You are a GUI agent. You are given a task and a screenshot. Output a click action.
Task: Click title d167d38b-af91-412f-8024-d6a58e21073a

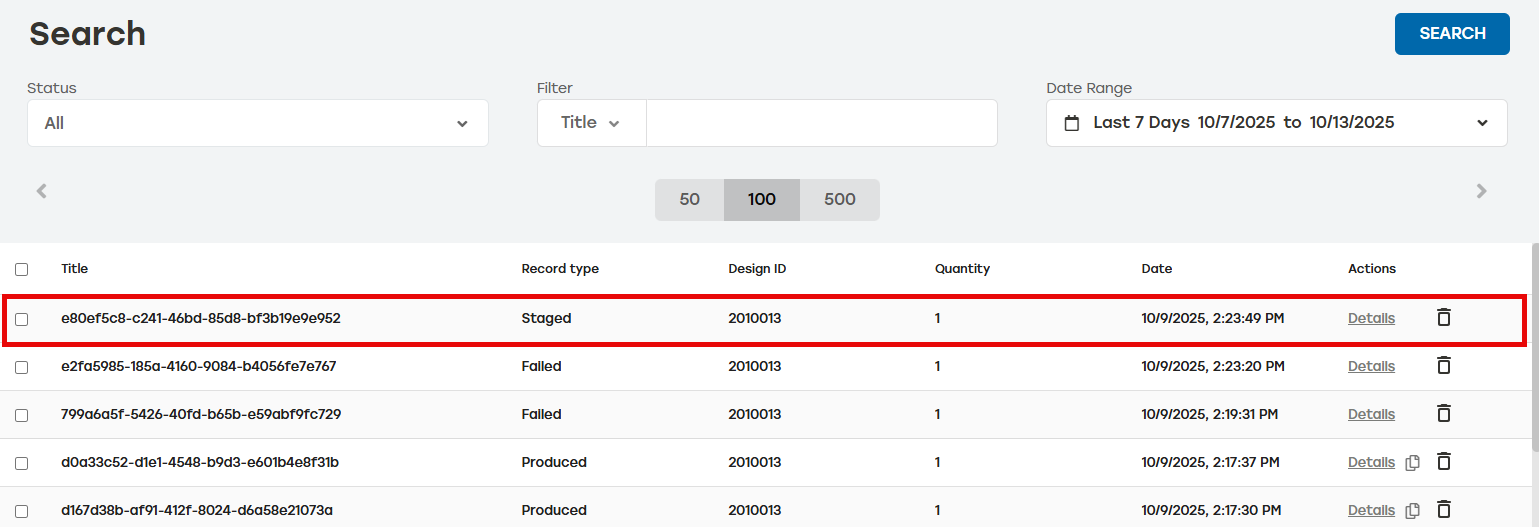pos(197,510)
